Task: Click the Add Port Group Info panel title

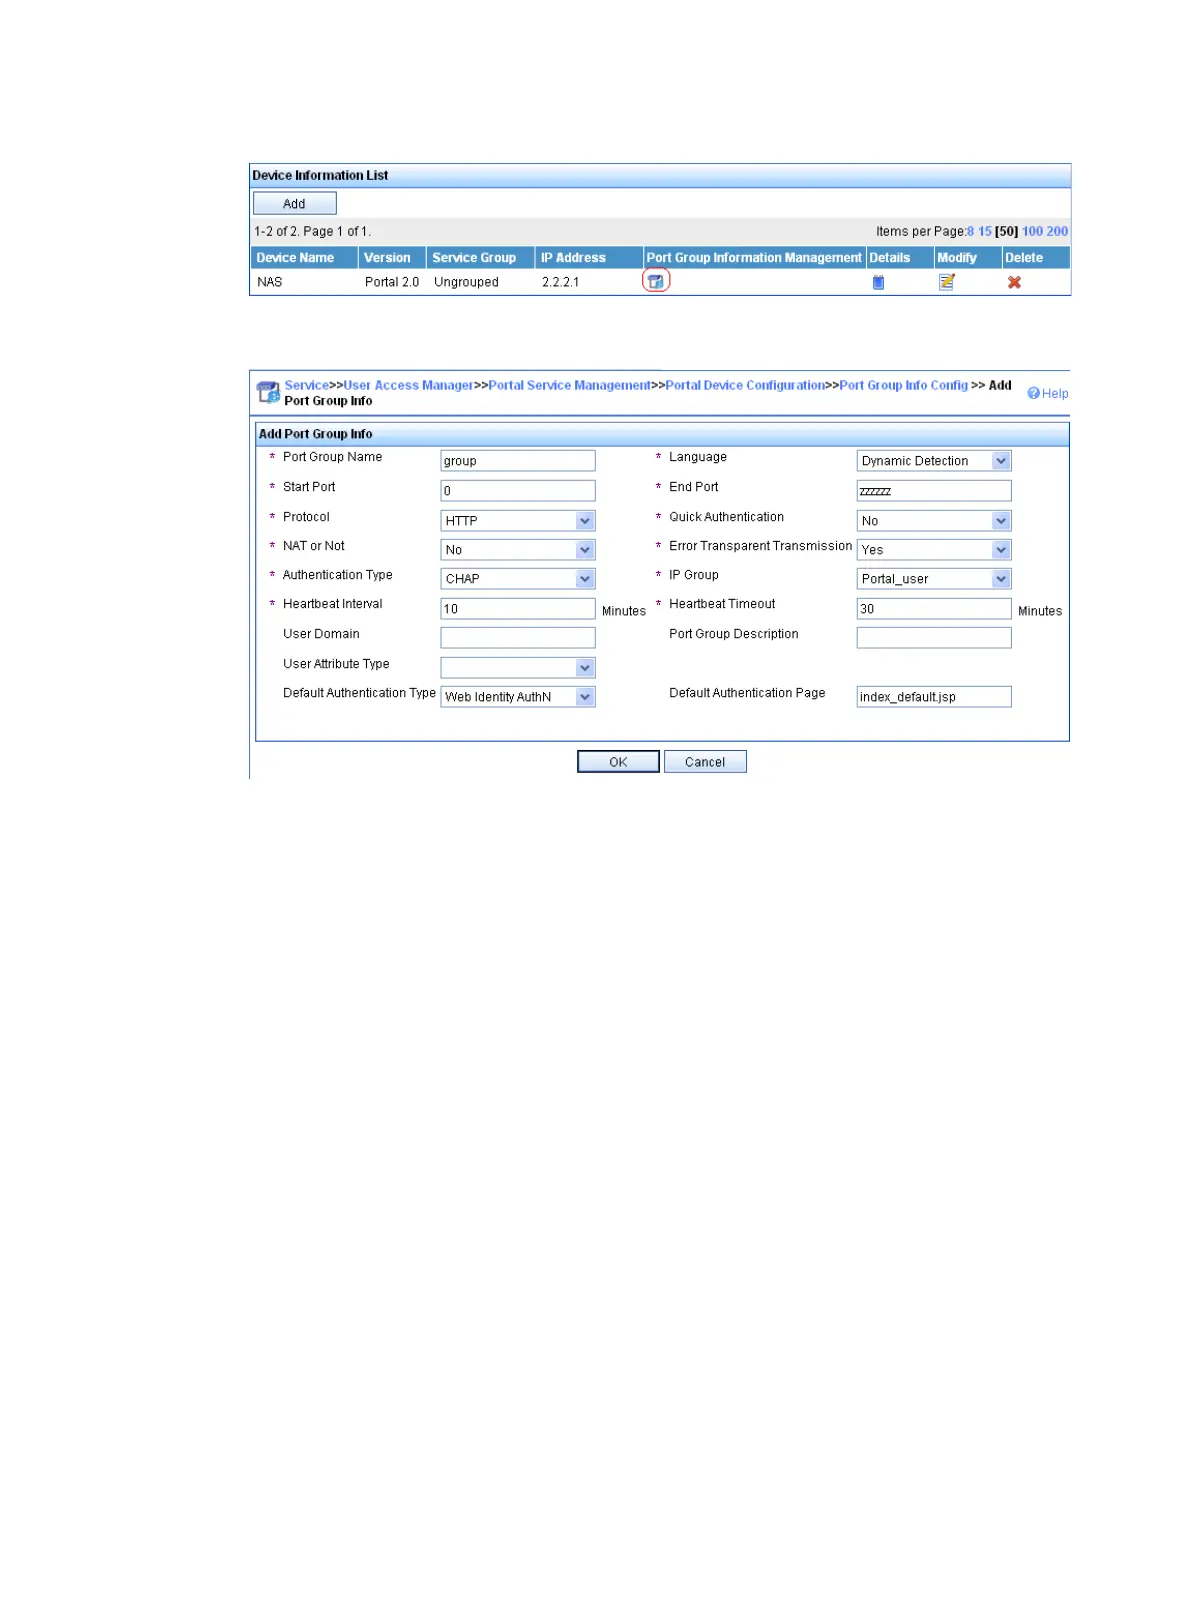Action: pyautogui.click(x=315, y=434)
